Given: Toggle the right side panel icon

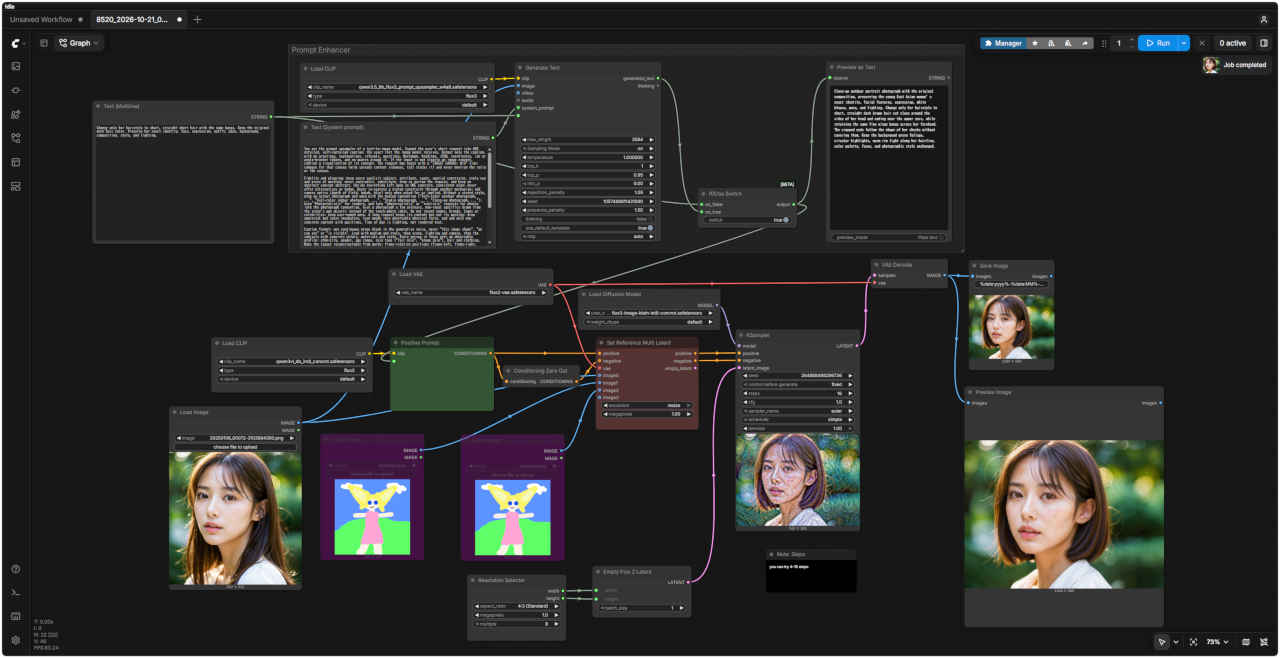Looking at the screenshot, I should (x=1264, y=43).
